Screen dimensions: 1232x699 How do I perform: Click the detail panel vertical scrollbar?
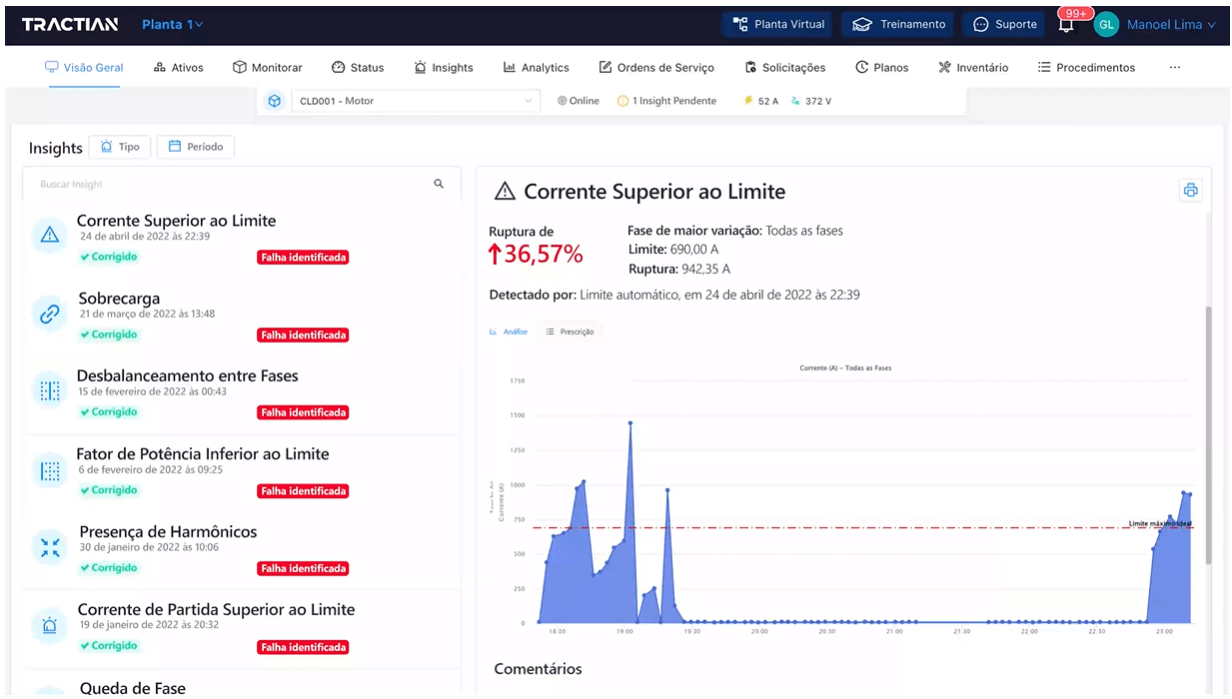(x=1208, y=435)
